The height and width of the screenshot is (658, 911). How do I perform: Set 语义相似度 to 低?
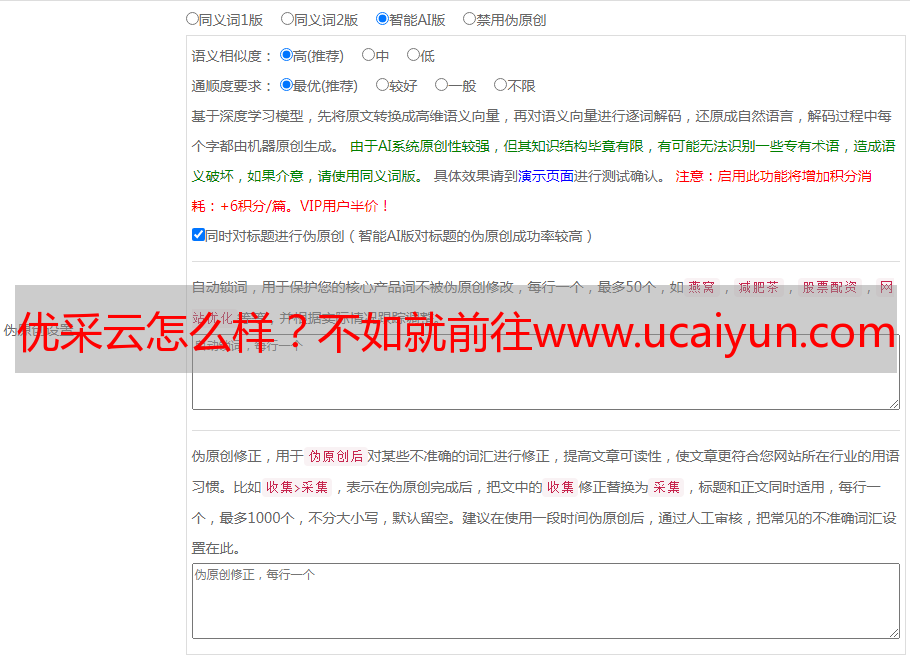coord(413,55)
